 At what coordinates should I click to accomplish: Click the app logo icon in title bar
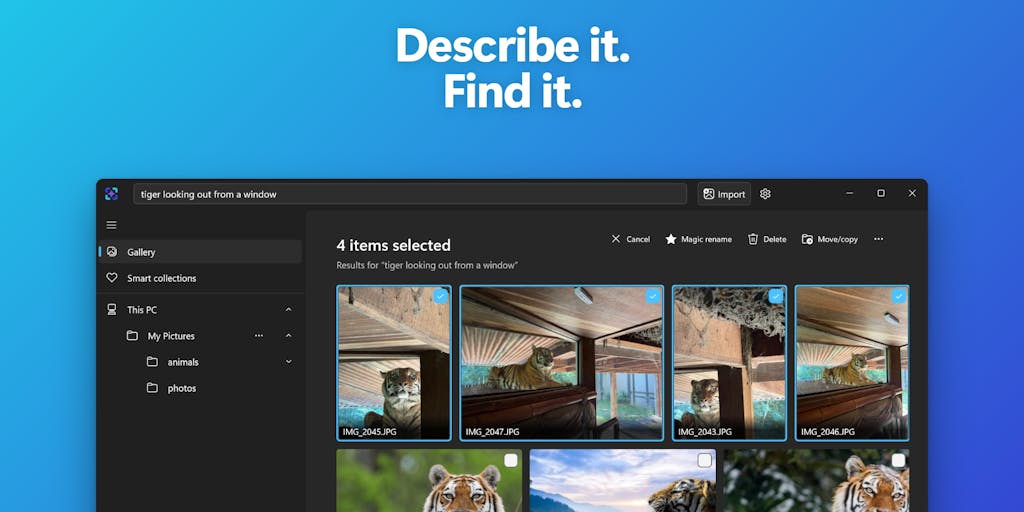pyautogui.click(x=112, y=194)
